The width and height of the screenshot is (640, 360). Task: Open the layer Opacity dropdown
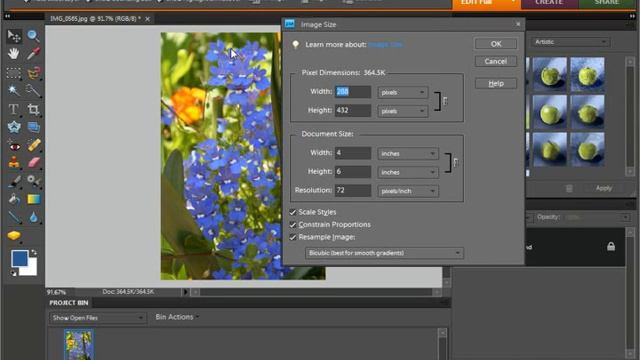[626, 217]
